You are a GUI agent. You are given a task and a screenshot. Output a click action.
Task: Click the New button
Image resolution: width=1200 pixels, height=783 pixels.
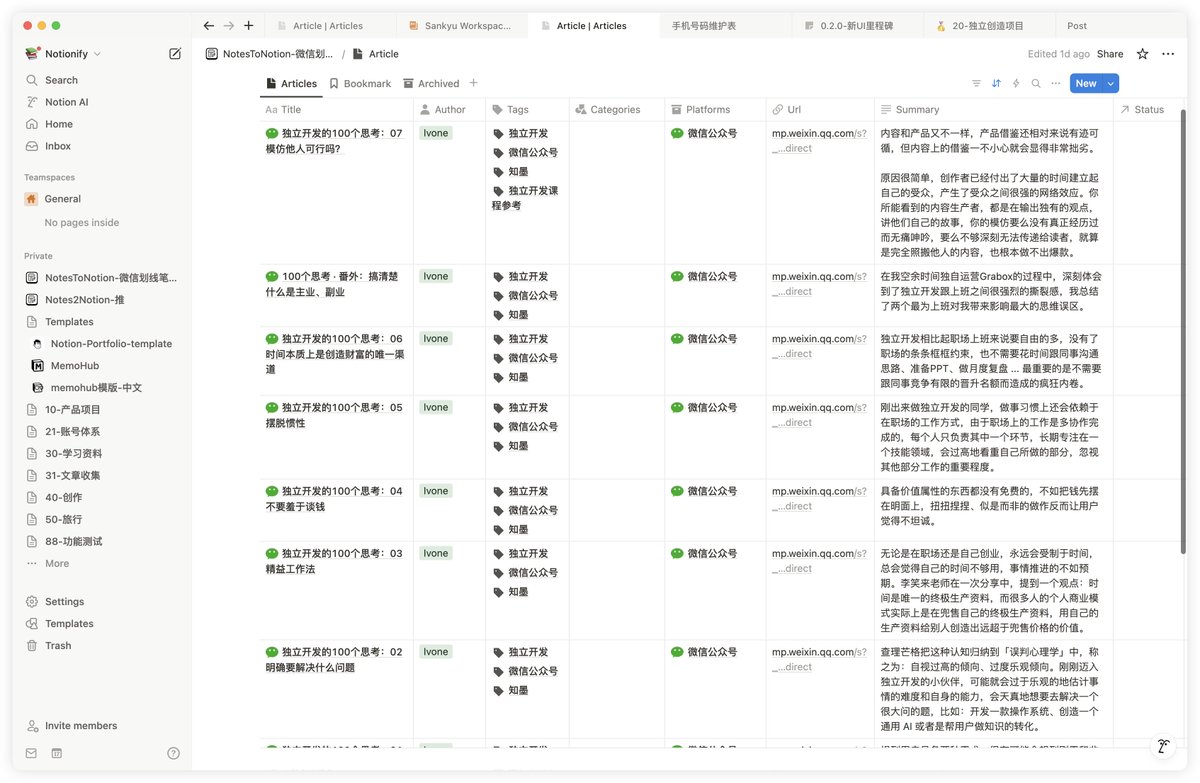[1086, 84]
